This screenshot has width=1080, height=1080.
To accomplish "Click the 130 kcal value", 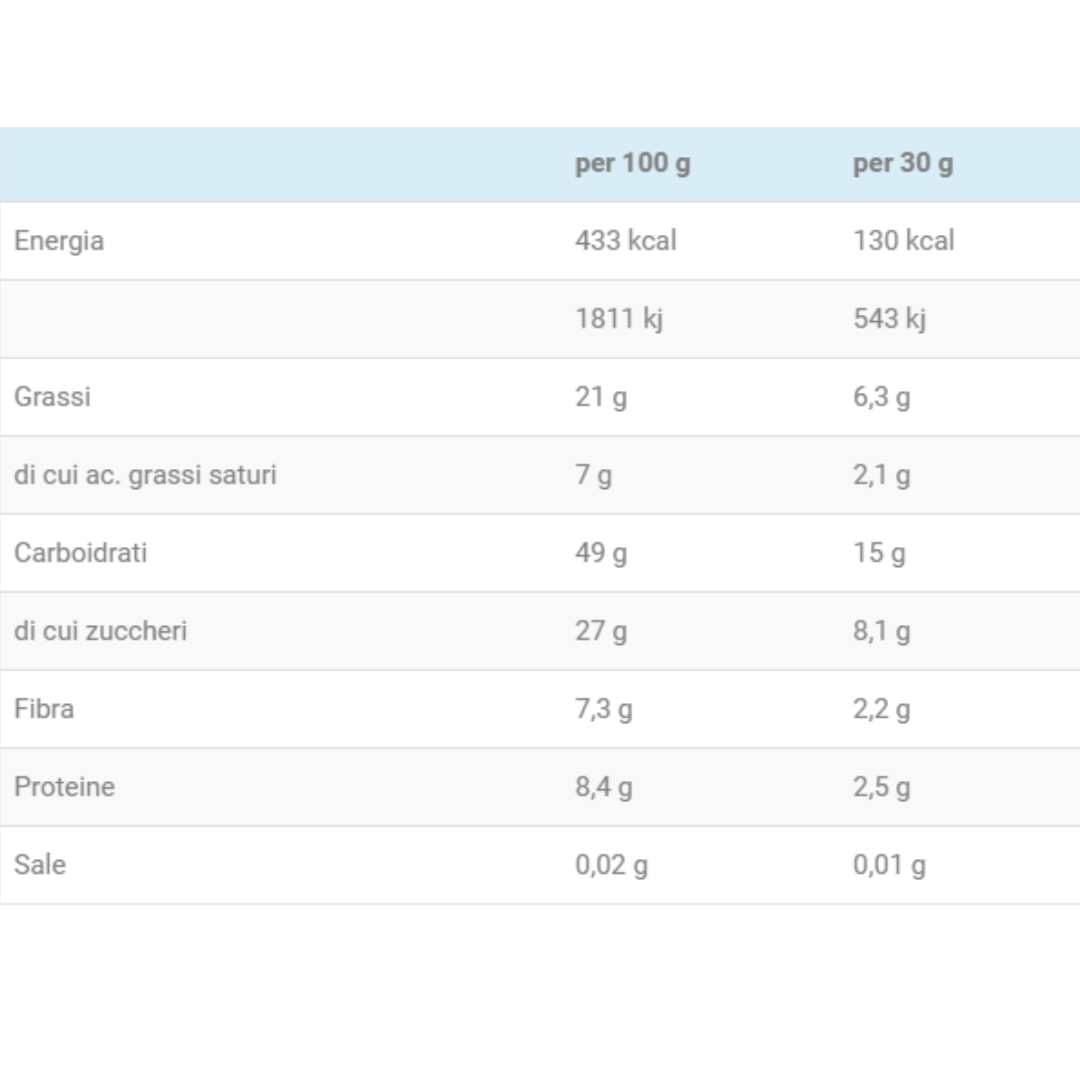I will coord(903,241).
